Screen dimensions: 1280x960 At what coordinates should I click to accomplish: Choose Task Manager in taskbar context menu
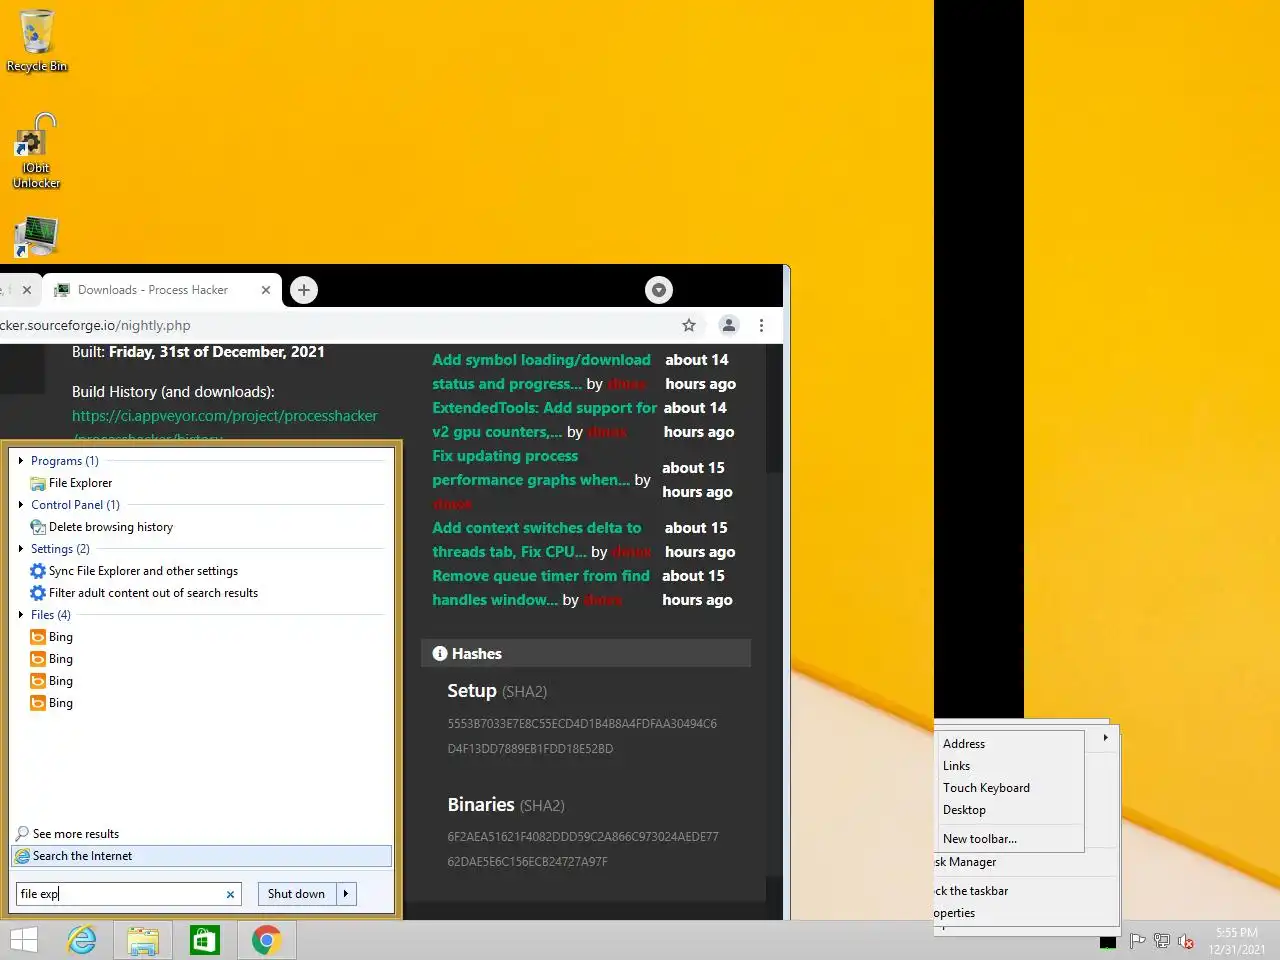coord(1025,862)
